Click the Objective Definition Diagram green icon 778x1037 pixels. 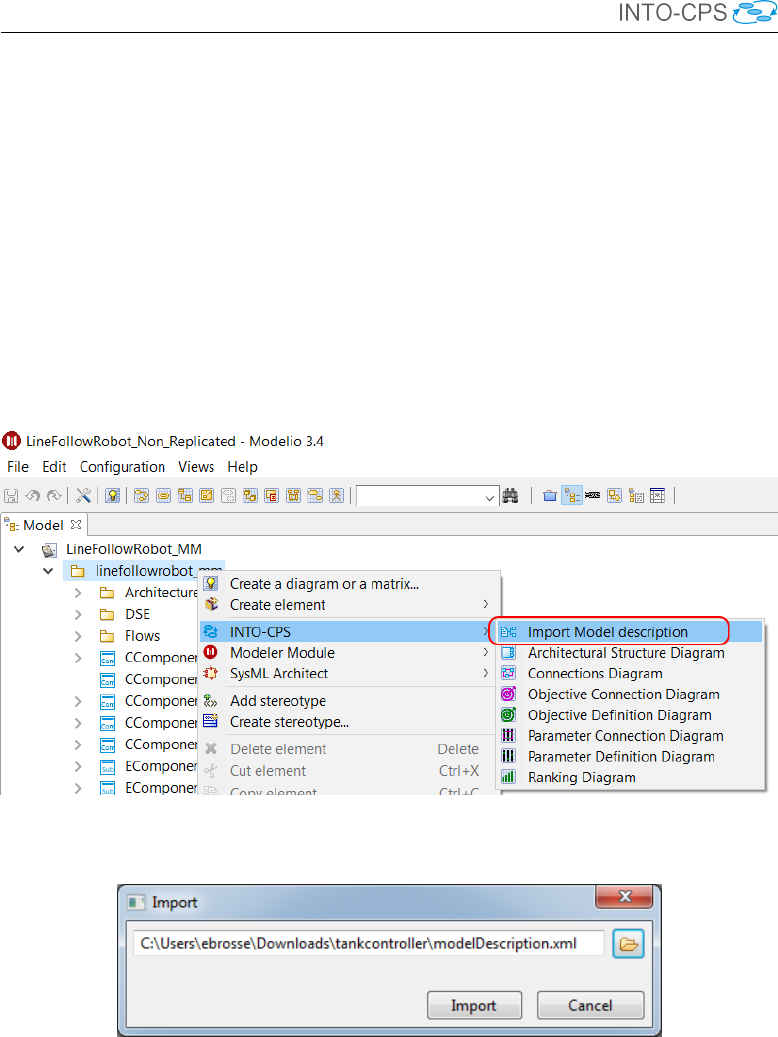coord(508,715)
